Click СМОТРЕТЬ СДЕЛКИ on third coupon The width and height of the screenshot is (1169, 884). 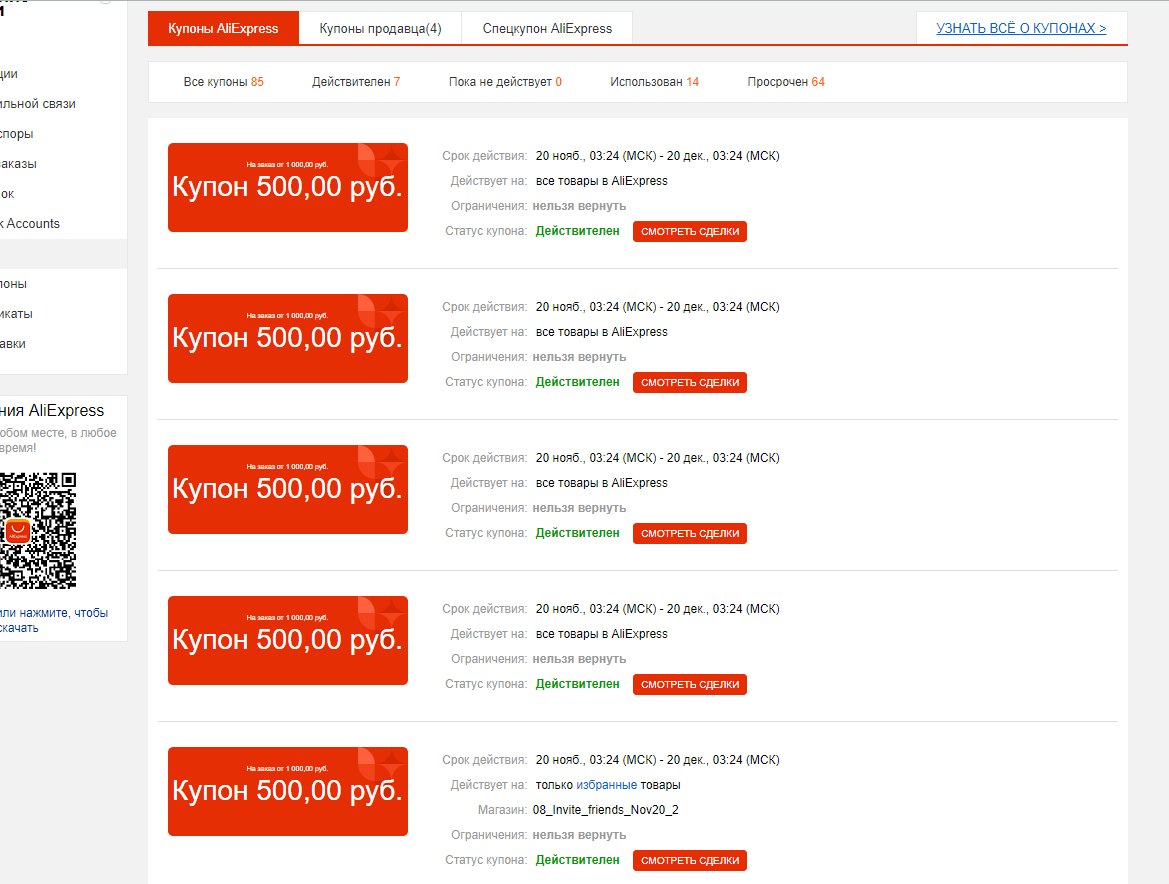(690, 534)
